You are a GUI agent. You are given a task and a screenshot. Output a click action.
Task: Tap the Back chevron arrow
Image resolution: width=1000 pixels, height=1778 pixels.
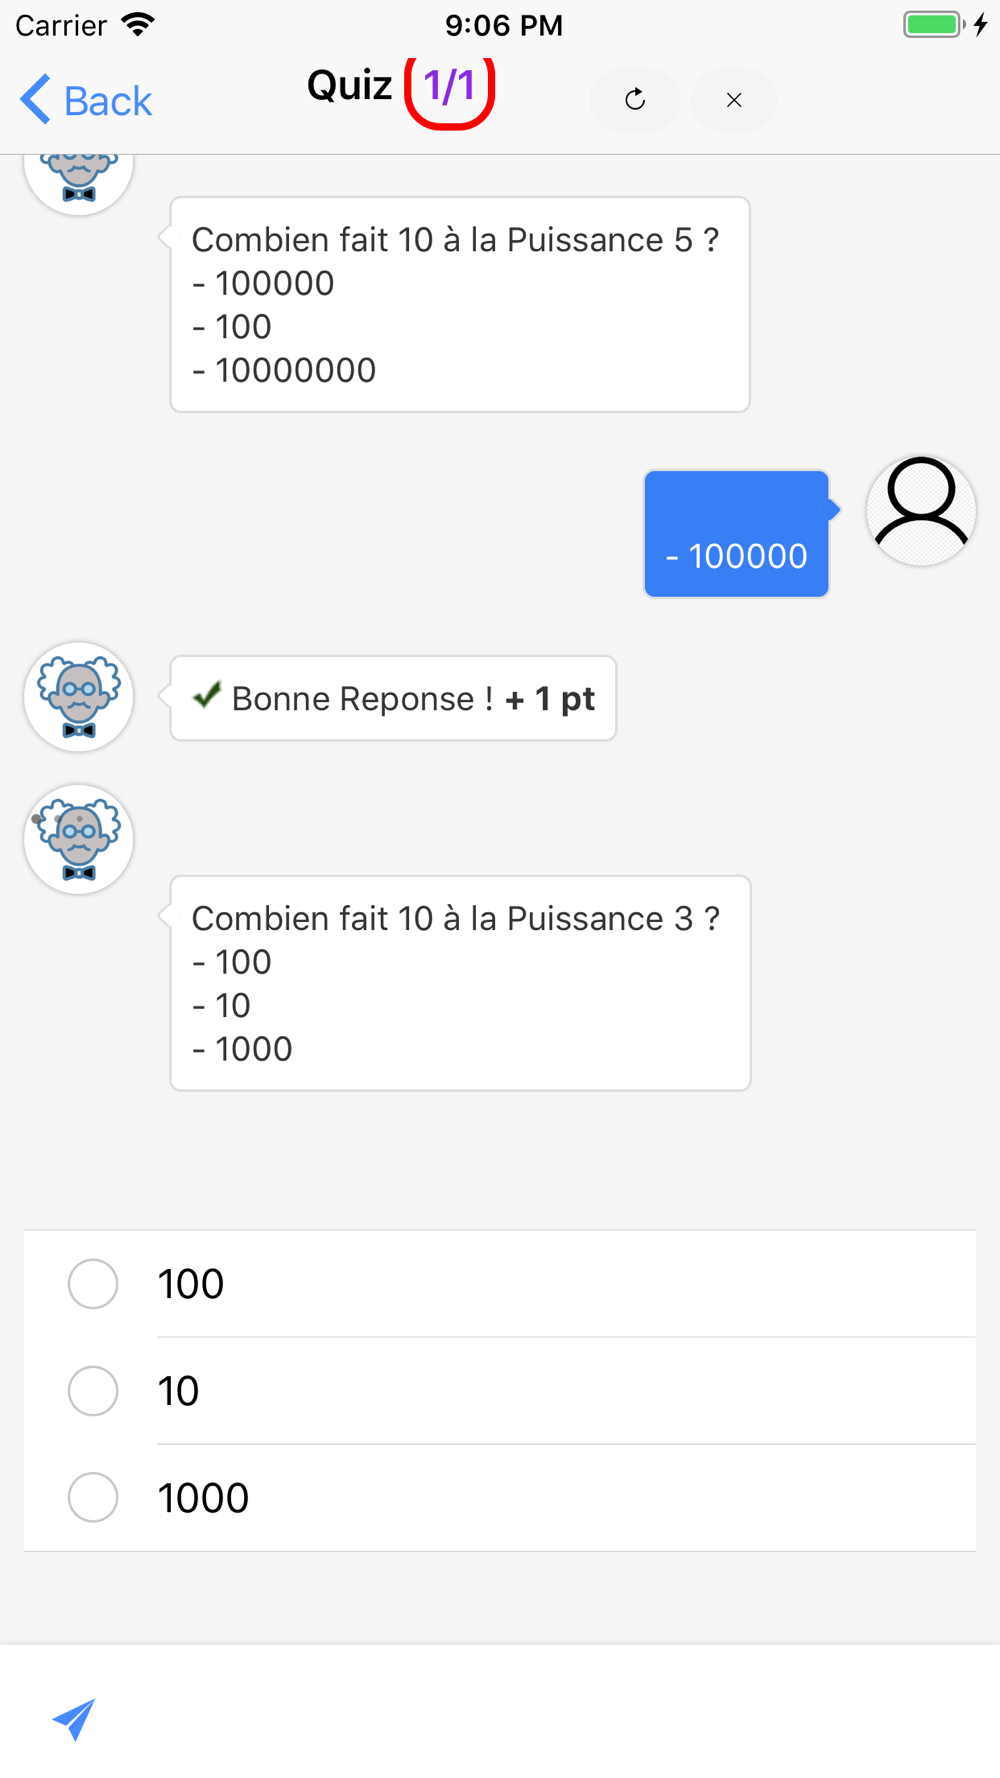point(35,100)
